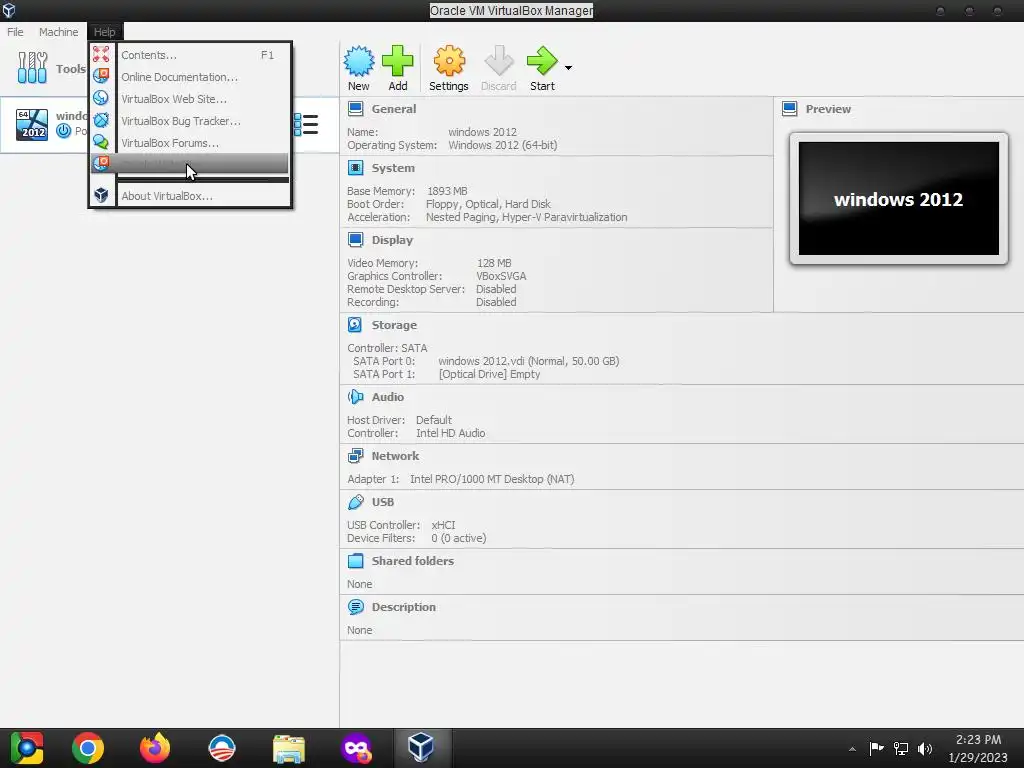The image size is (1024, 768).
Task: Open the round red-white-blue taskbar app
Action: (x=221, y=748)
